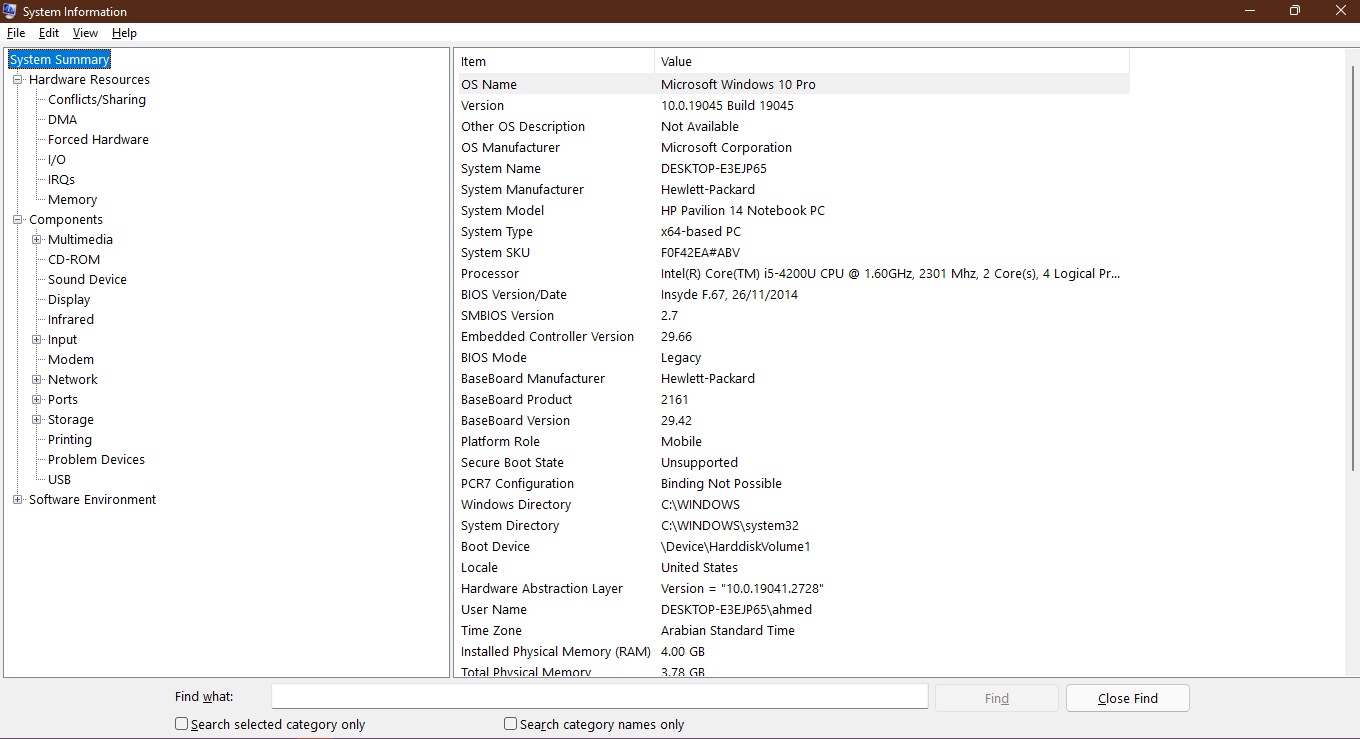This screenshot has height=739, width=1360.
Task: Select CD-ROM in the tree
Action: [74, 260]
